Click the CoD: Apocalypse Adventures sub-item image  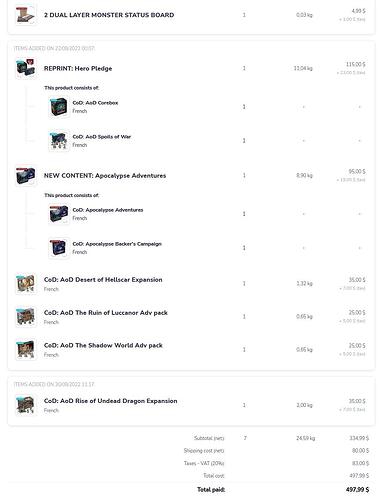click(x=59, y=214)
